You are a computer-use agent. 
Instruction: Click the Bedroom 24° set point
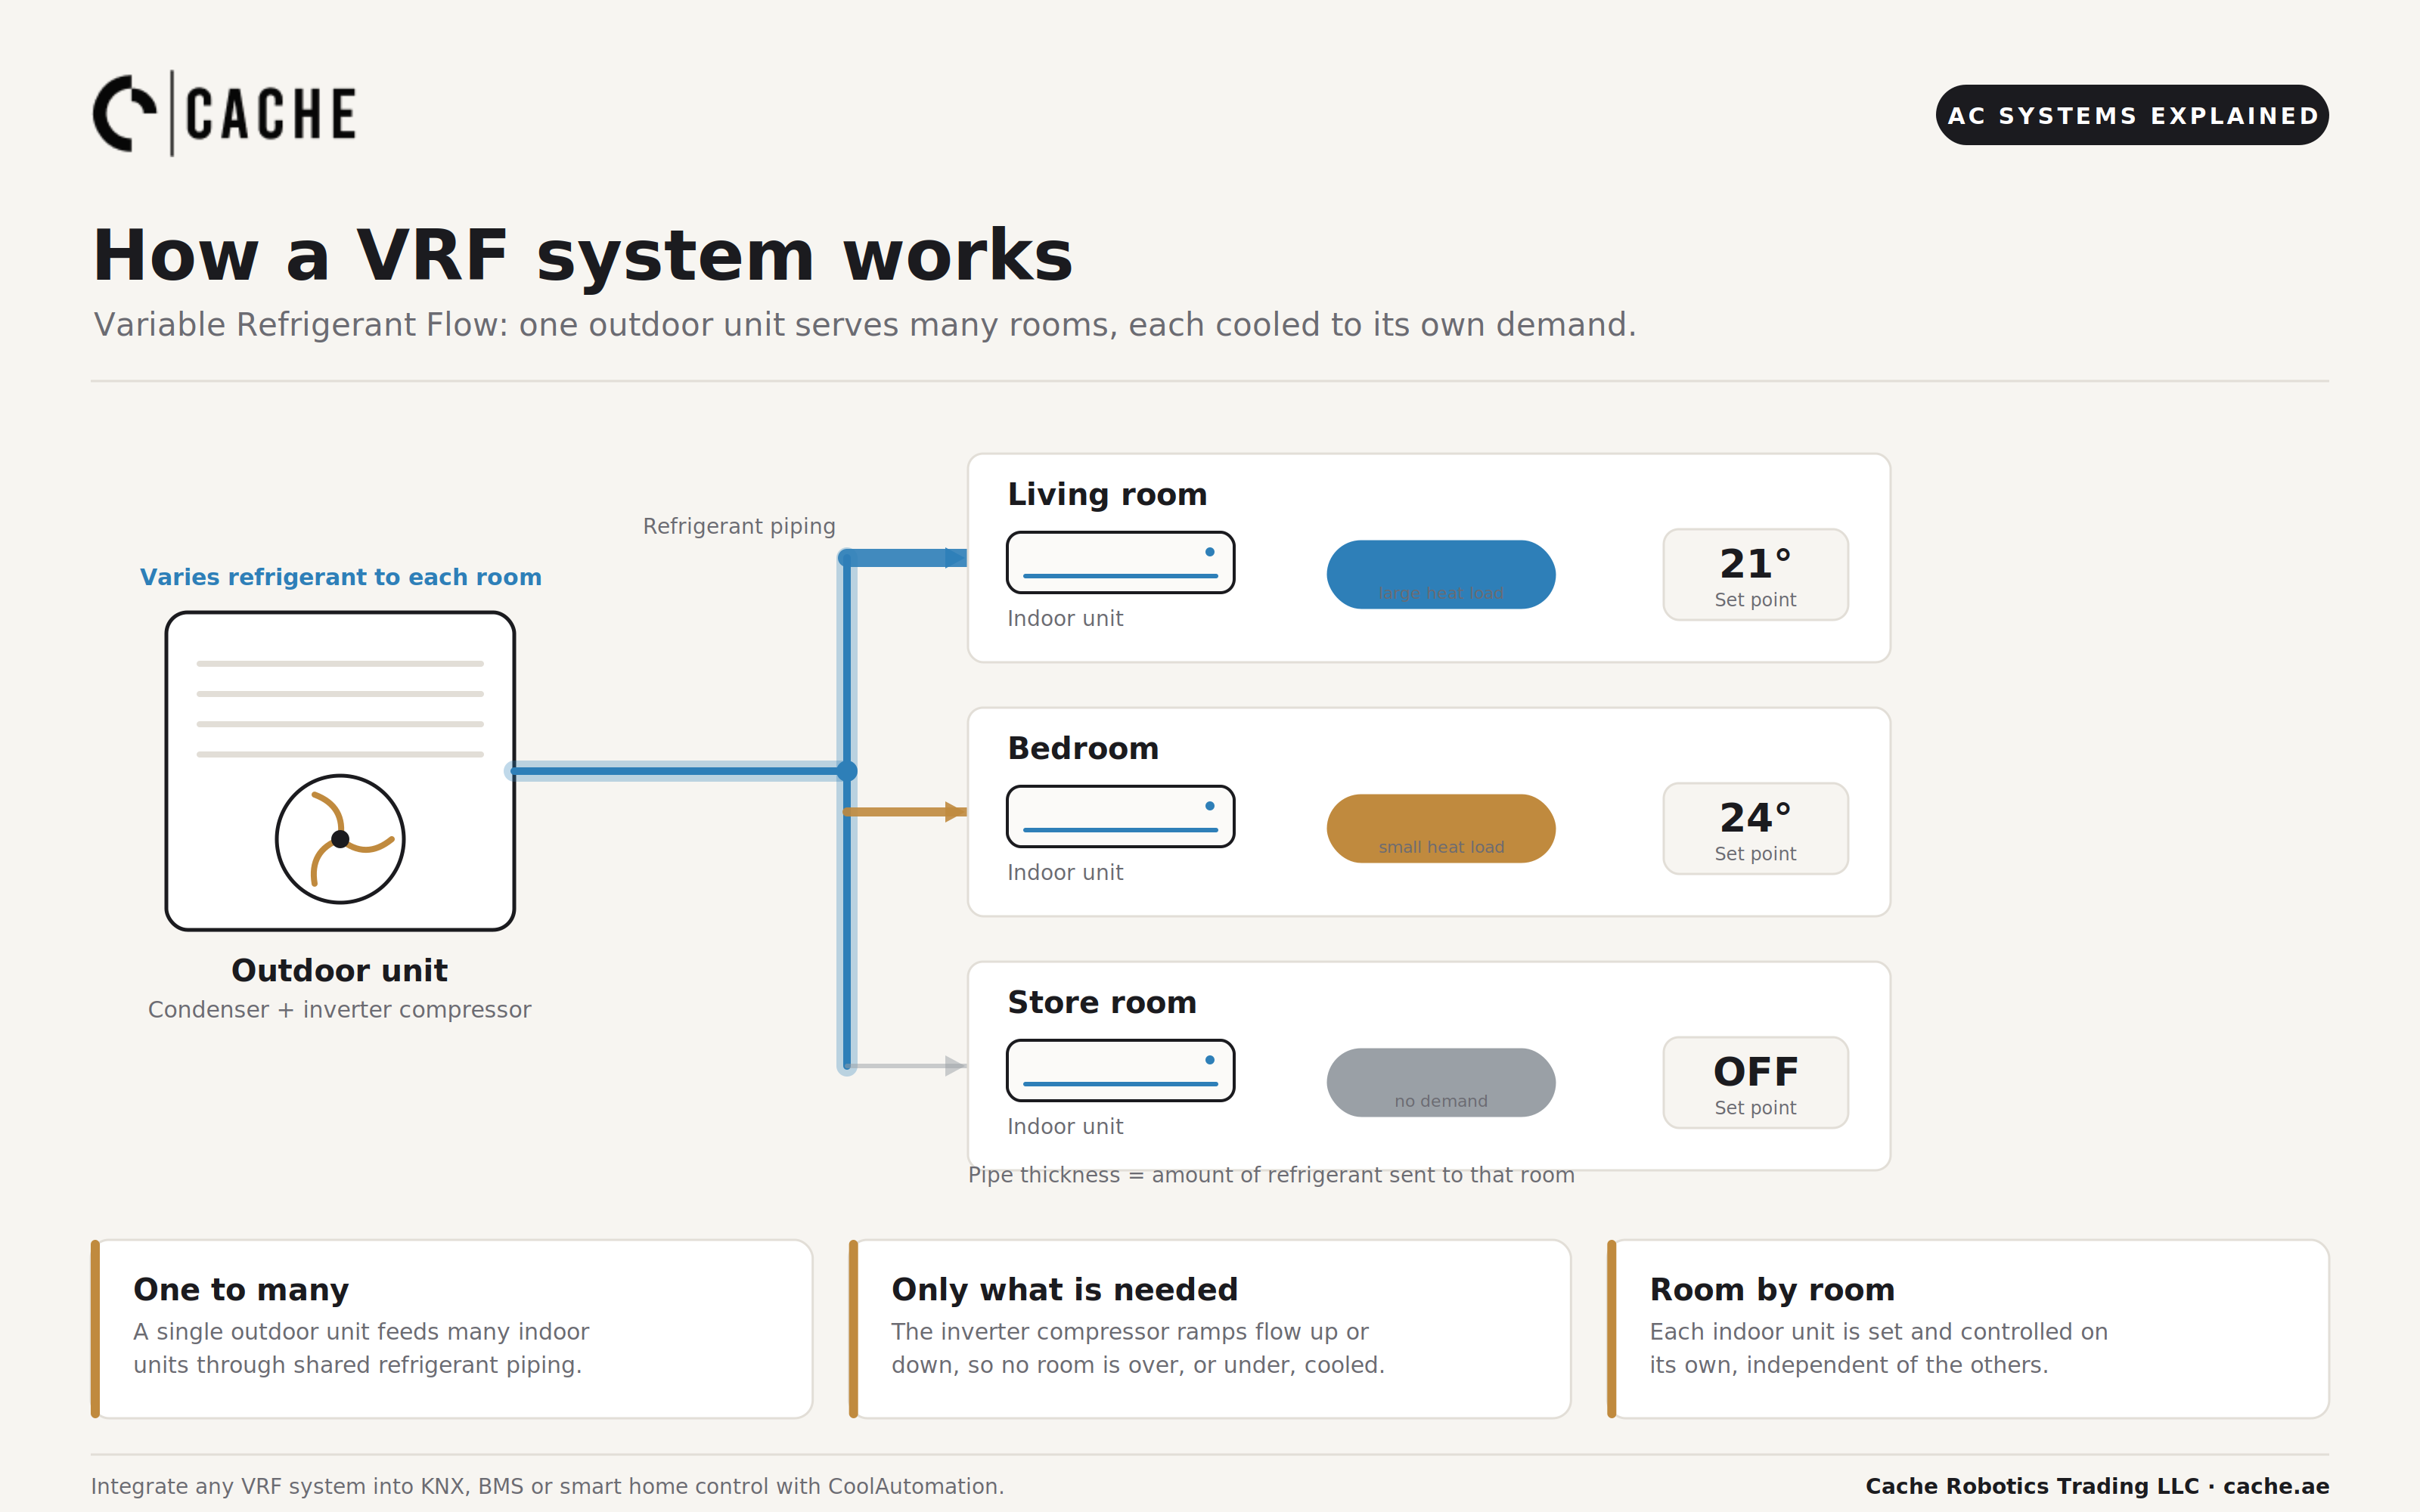click(x=1755, y=829)
